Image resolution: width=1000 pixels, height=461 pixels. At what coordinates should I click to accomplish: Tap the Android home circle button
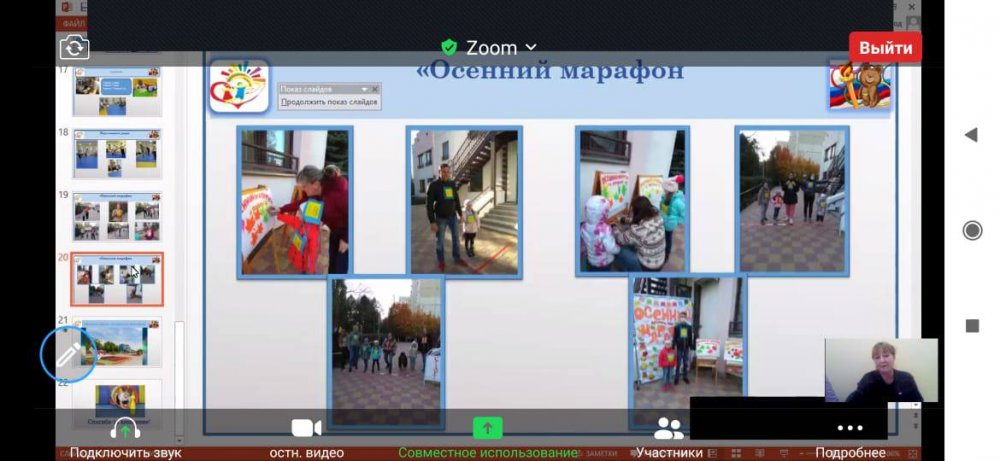pos(972,230)
